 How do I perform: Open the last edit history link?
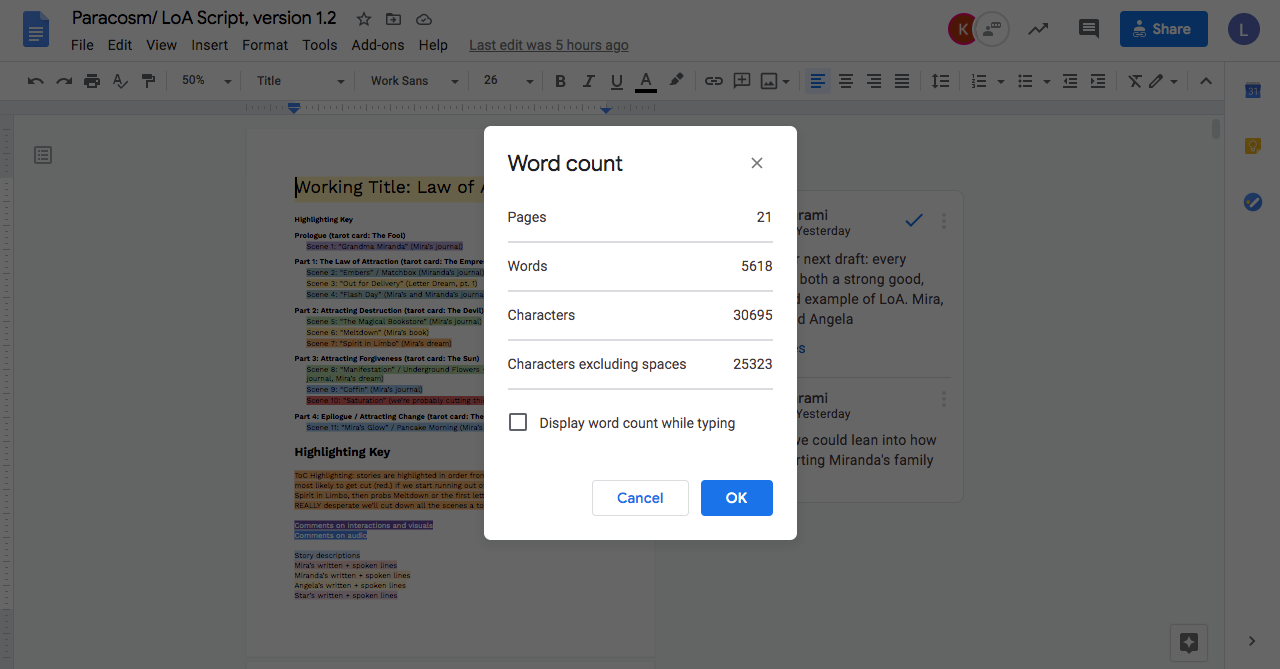click(549, 45)
